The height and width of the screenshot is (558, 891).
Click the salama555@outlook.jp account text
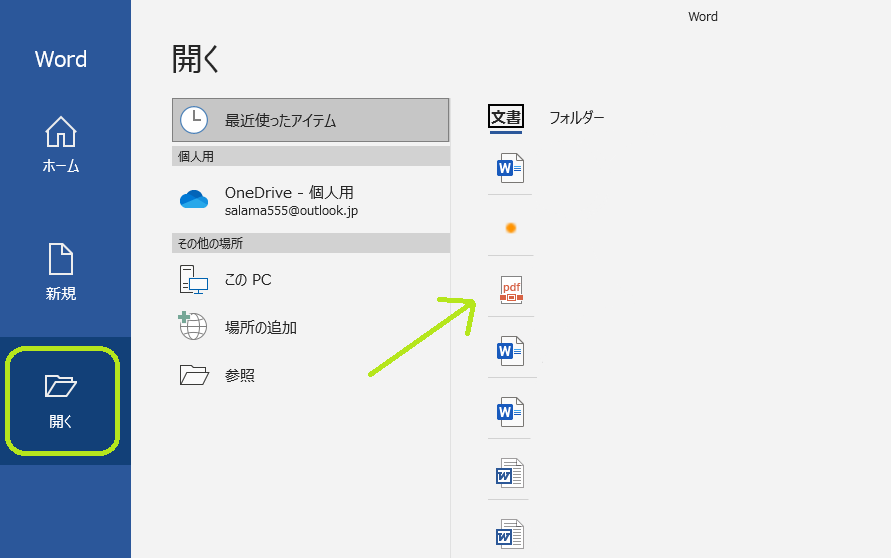pos(291,212)
